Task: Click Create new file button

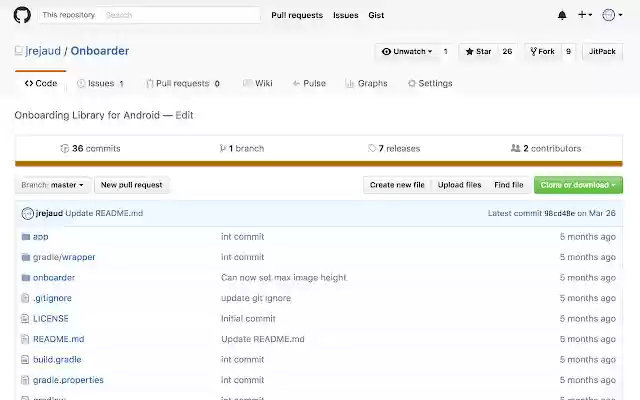Action: point(397,185)
